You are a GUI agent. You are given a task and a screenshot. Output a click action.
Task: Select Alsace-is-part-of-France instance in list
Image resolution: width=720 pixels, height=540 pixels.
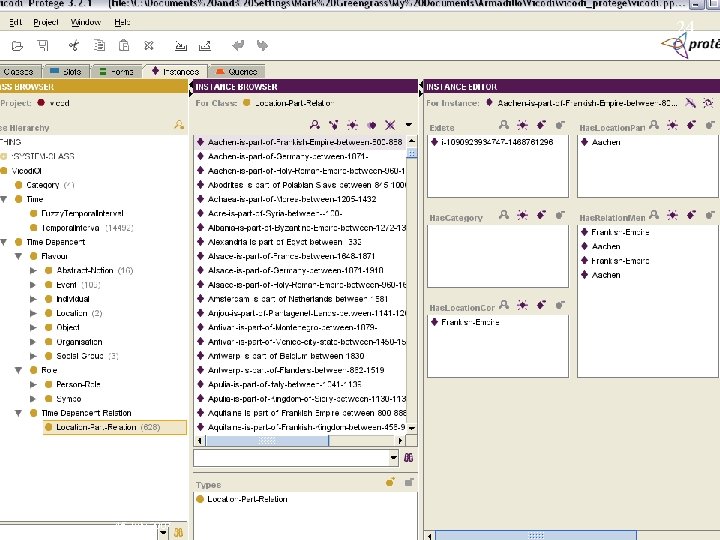tap(284, 256)
